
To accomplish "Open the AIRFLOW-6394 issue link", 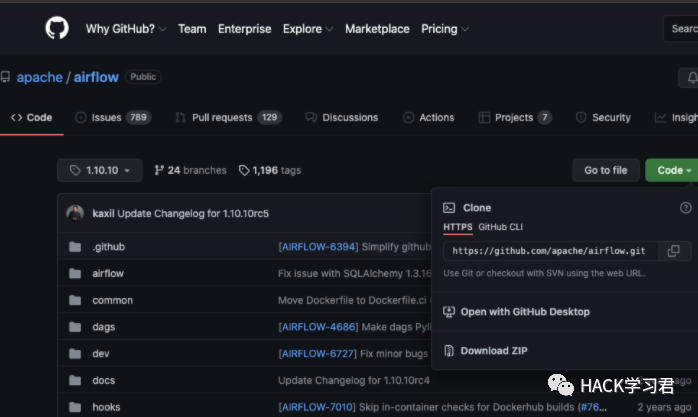I will tap(318, 247).
